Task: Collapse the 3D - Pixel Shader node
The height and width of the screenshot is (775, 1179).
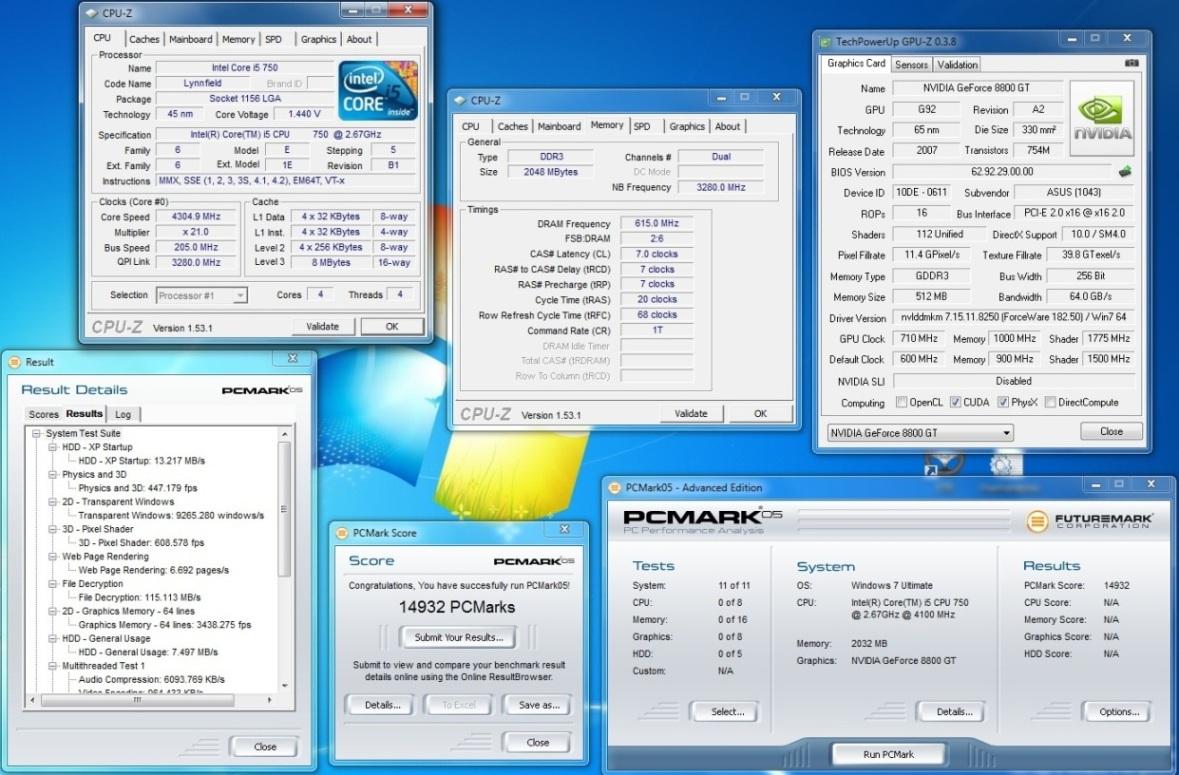Action: [53, 529]
